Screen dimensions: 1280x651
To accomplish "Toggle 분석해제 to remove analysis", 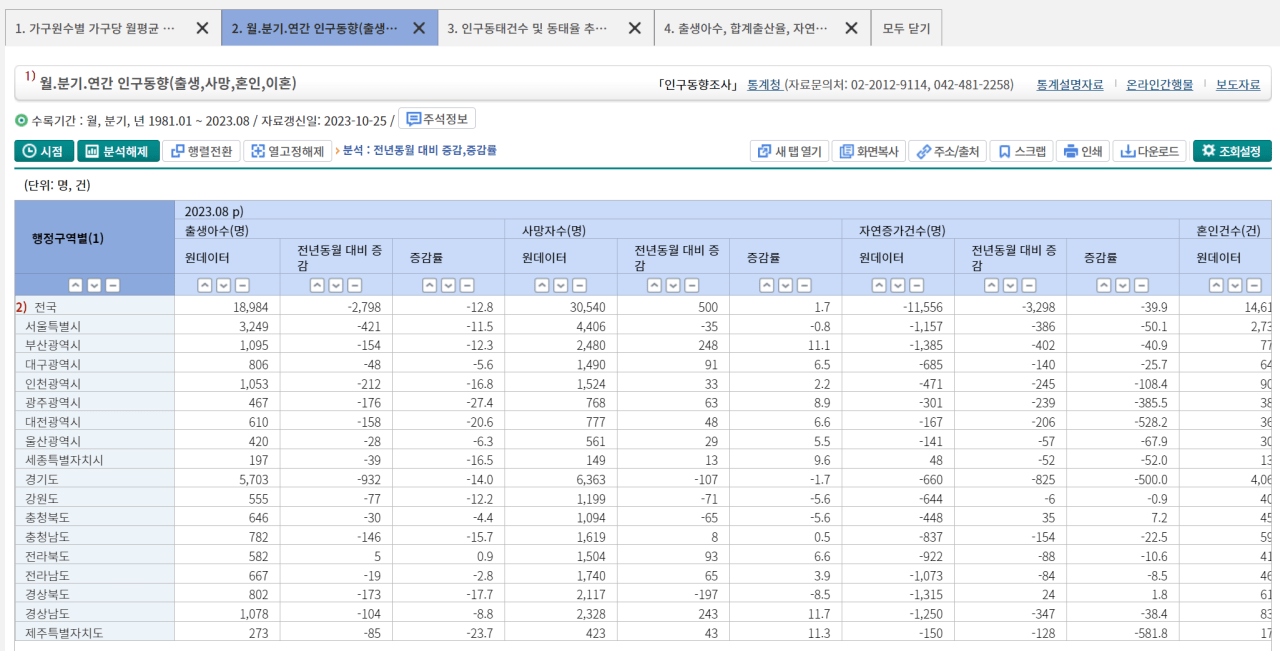I will pyautogui.click(x=118, y=151).
